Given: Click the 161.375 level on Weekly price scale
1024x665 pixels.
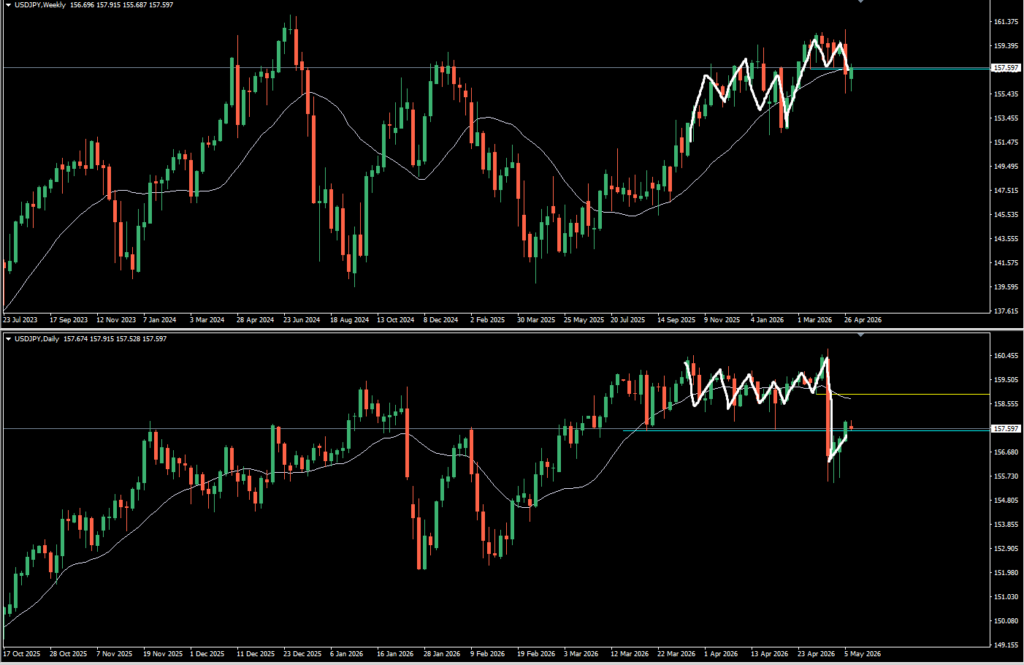Looking at the screenshot, I should click(1007, 22).
